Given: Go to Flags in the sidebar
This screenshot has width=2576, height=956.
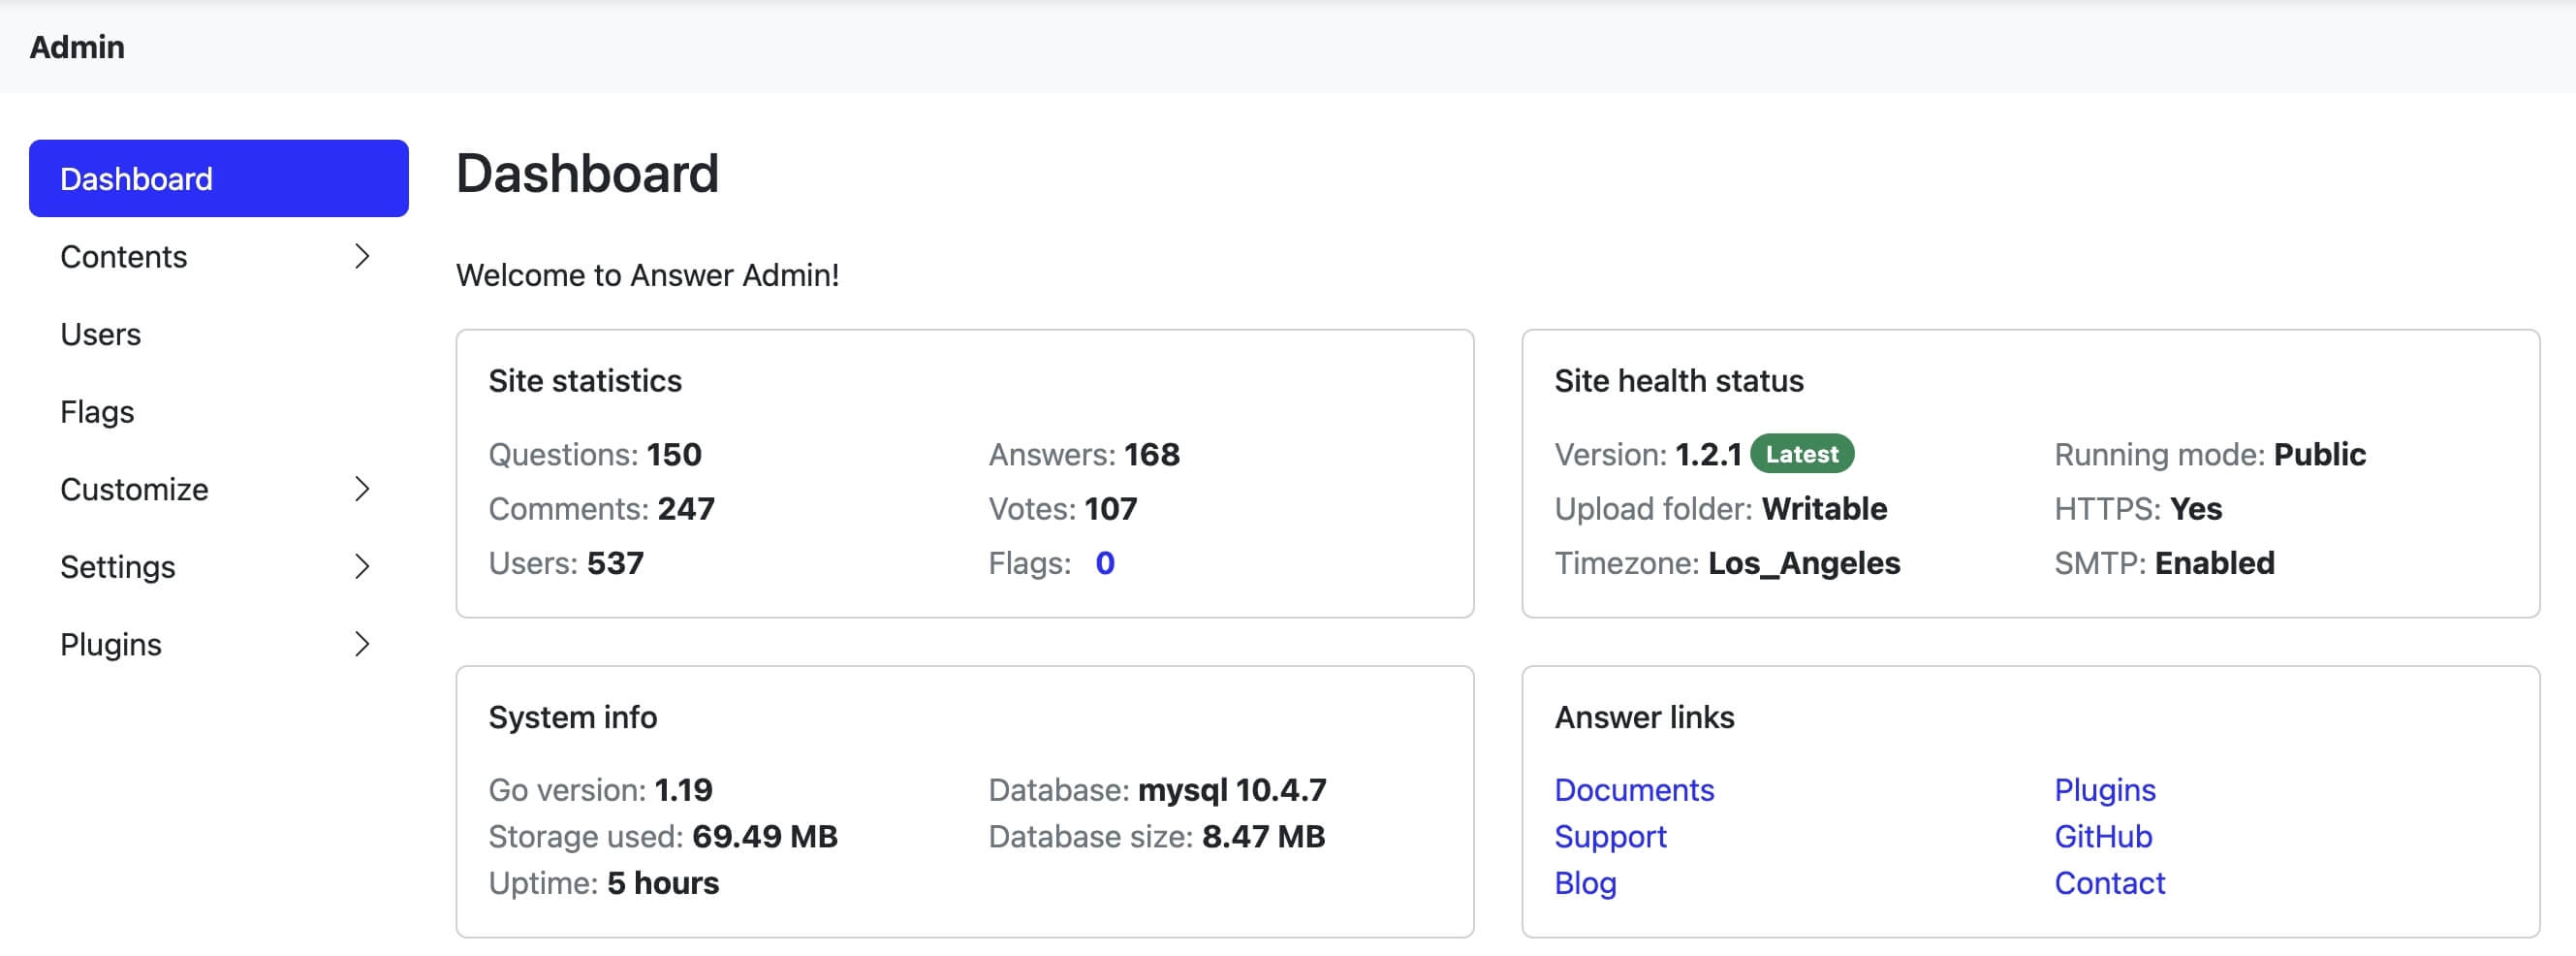Looking at the screenshot, I should (x=97, y=412).
